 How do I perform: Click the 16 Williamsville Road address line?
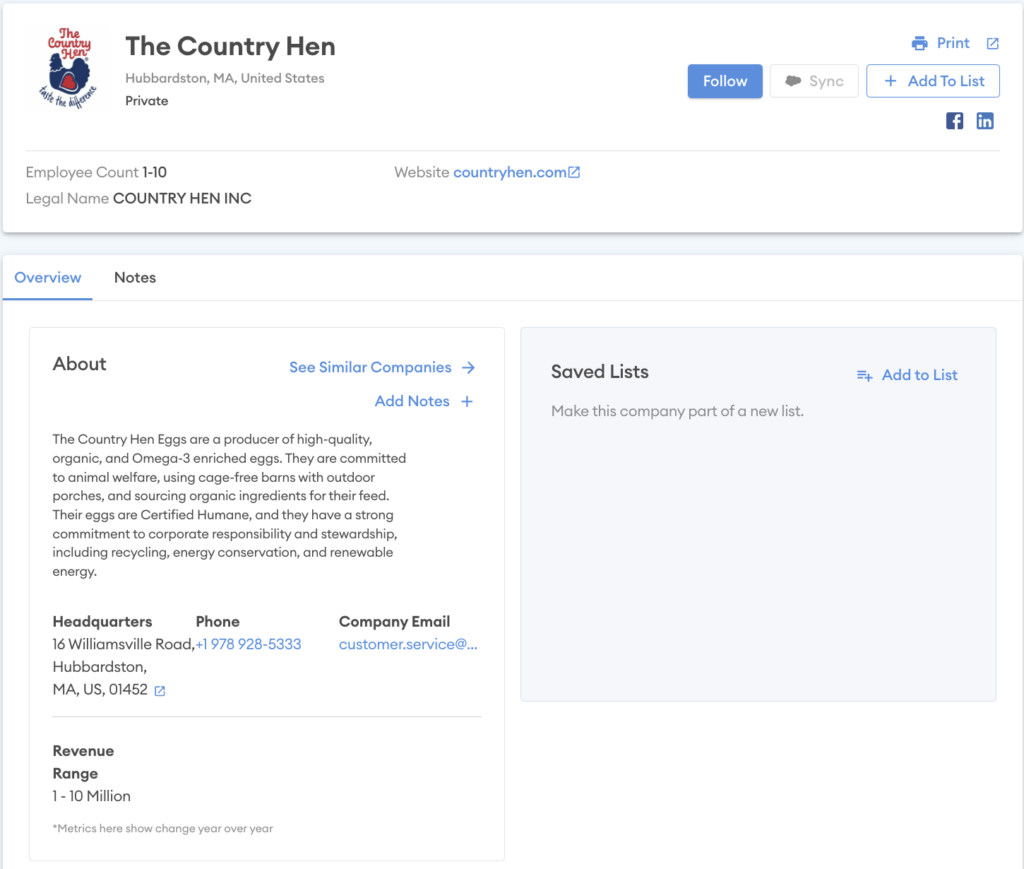click(123, 644)
